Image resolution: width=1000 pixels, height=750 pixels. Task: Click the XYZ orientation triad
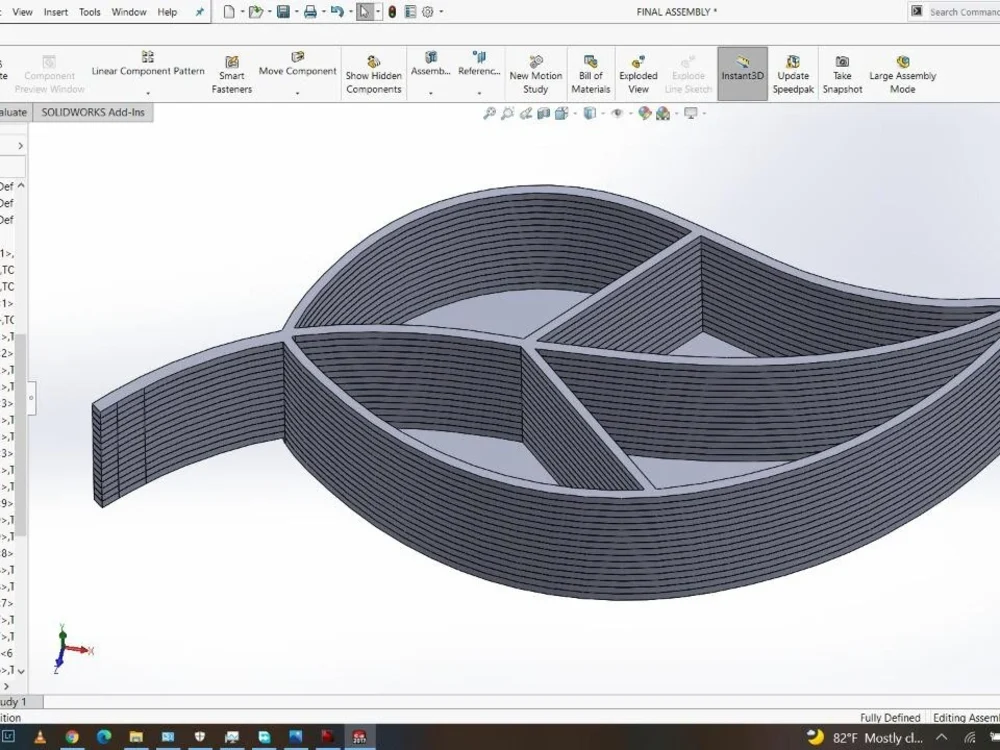pos(71,649)
